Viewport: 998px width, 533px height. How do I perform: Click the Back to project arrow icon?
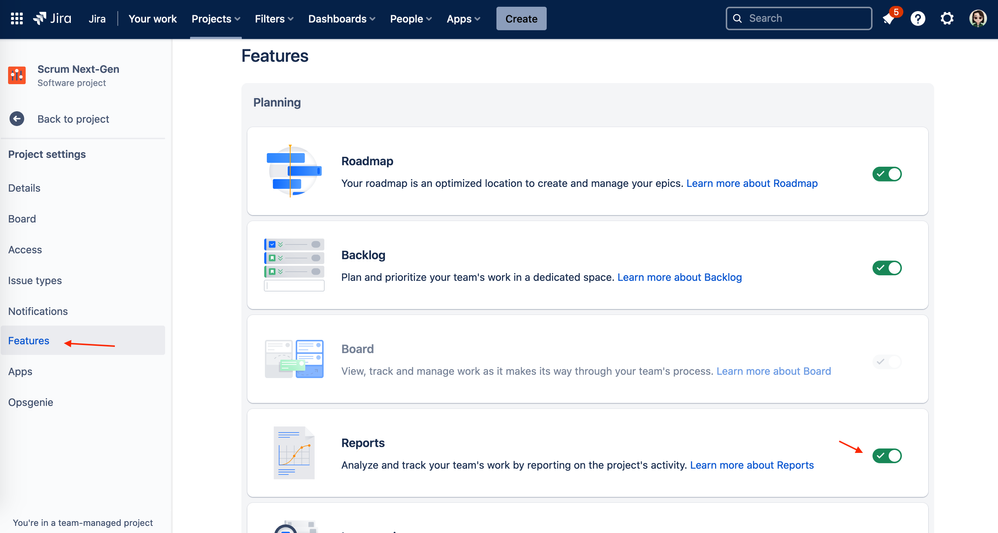click(x=17, y=119)
